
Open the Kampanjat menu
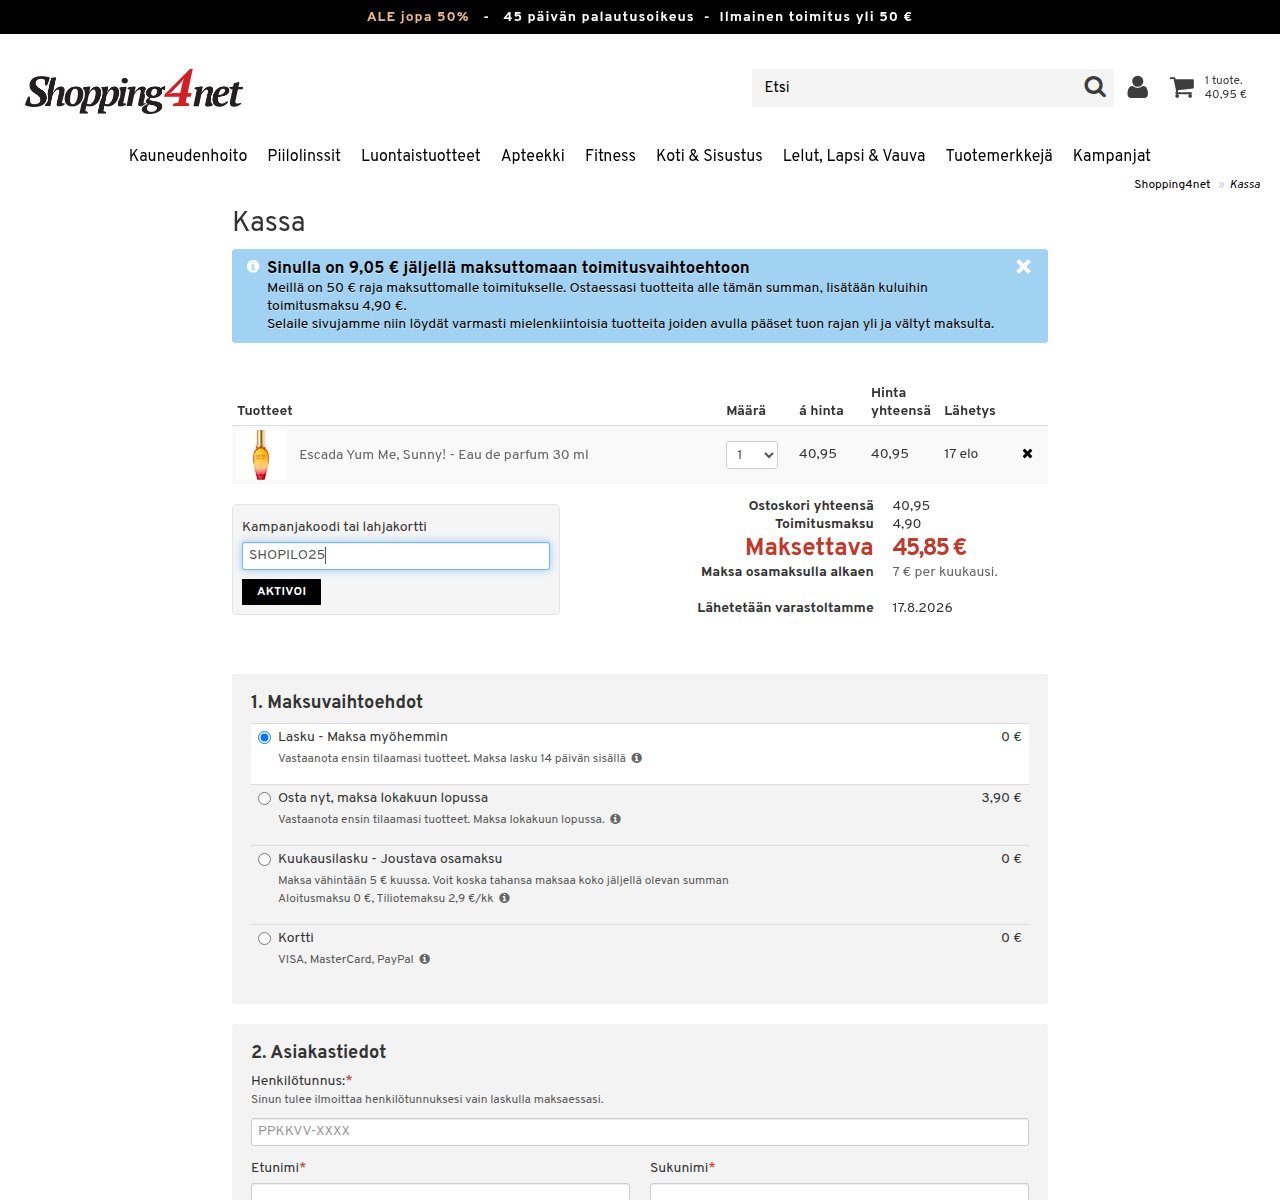(x=1112, y=155)
